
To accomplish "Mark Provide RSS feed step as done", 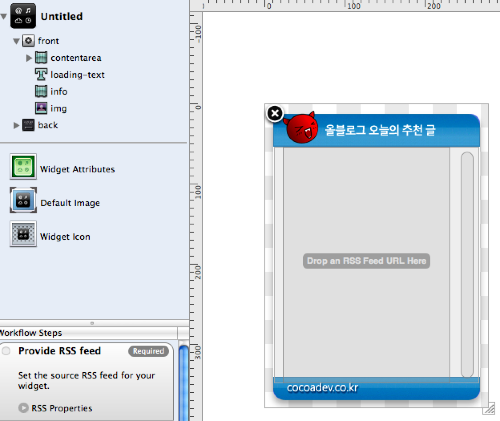I will 6,351.
